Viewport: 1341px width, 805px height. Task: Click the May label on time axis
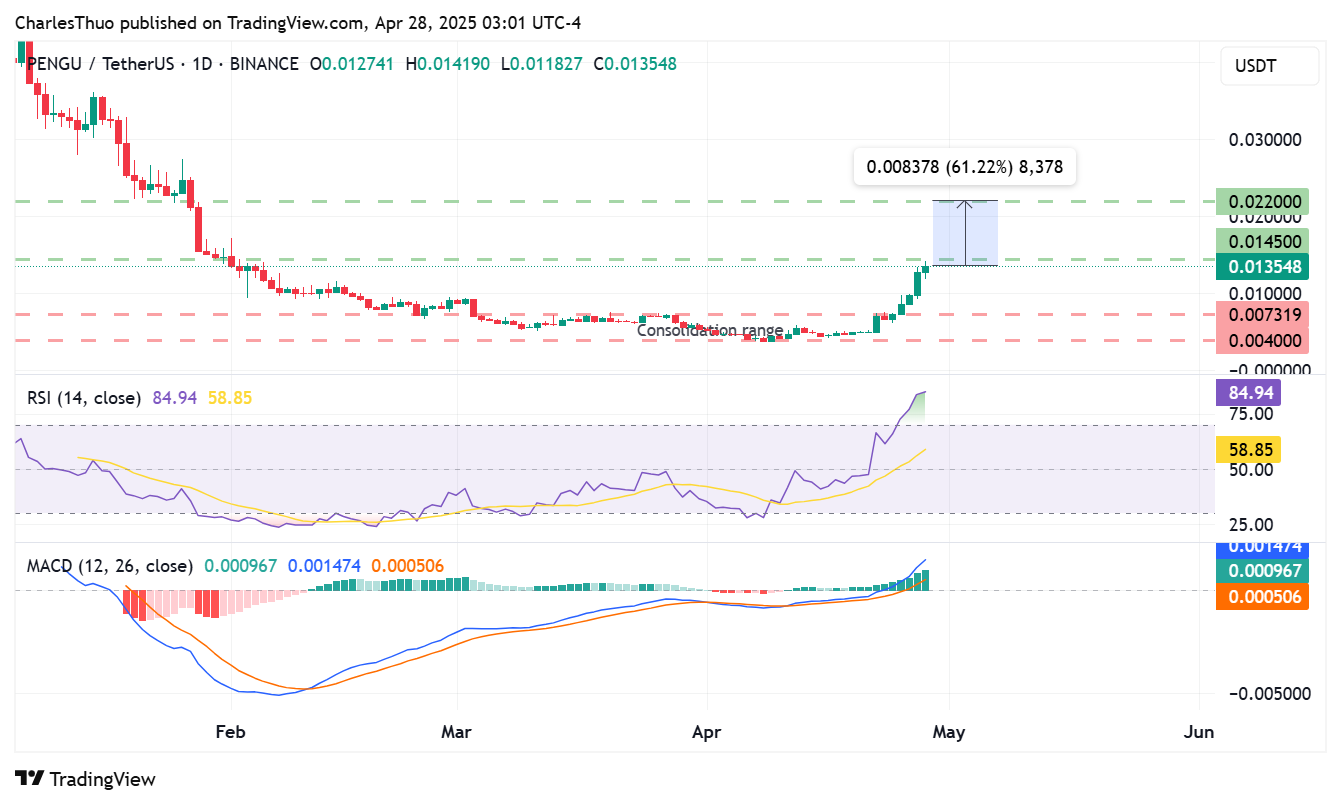(x=949, y=732)
